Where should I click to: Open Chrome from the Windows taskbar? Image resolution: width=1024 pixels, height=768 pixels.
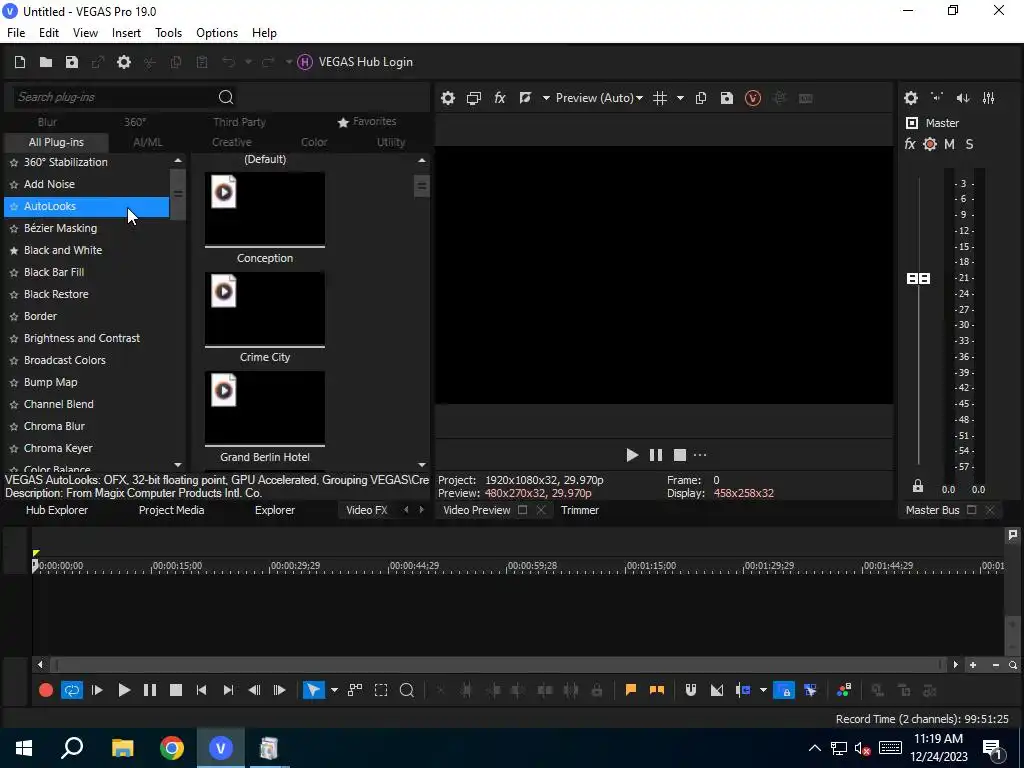click(172, 748)
